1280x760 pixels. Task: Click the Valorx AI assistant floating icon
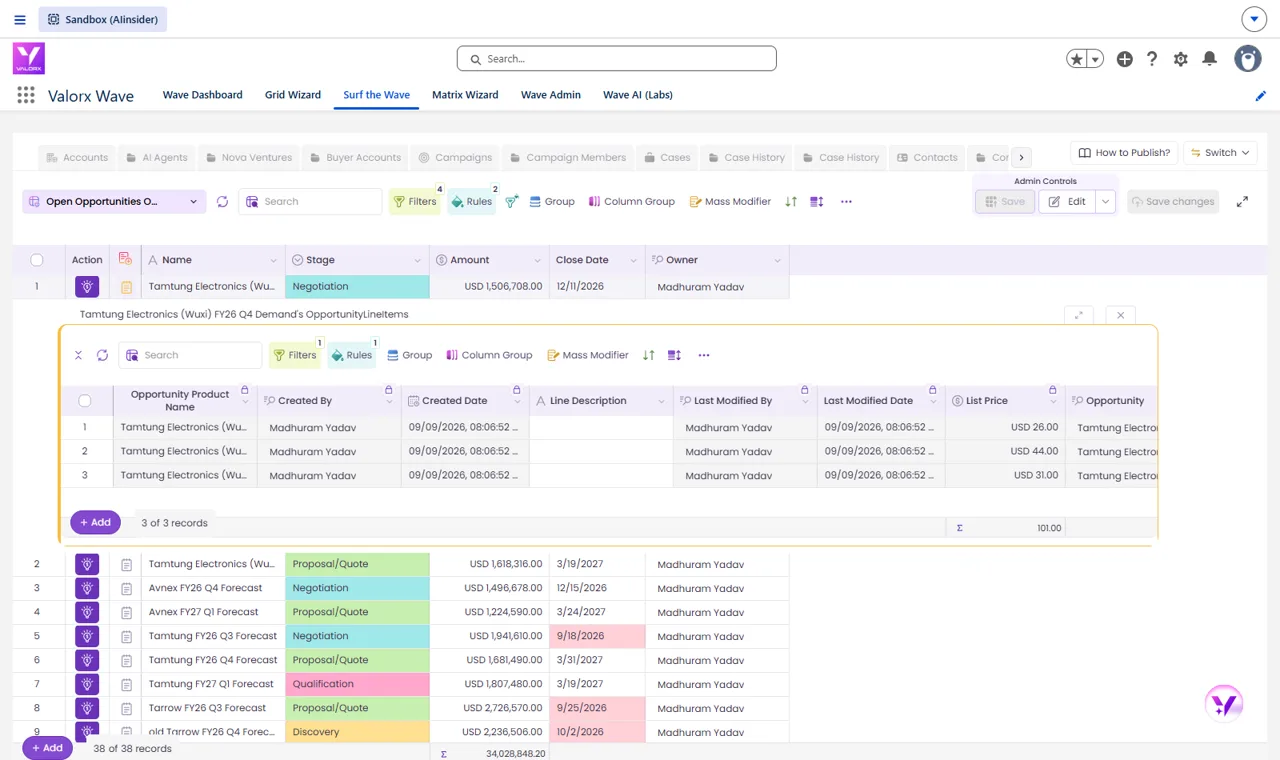coord(1224,704)
